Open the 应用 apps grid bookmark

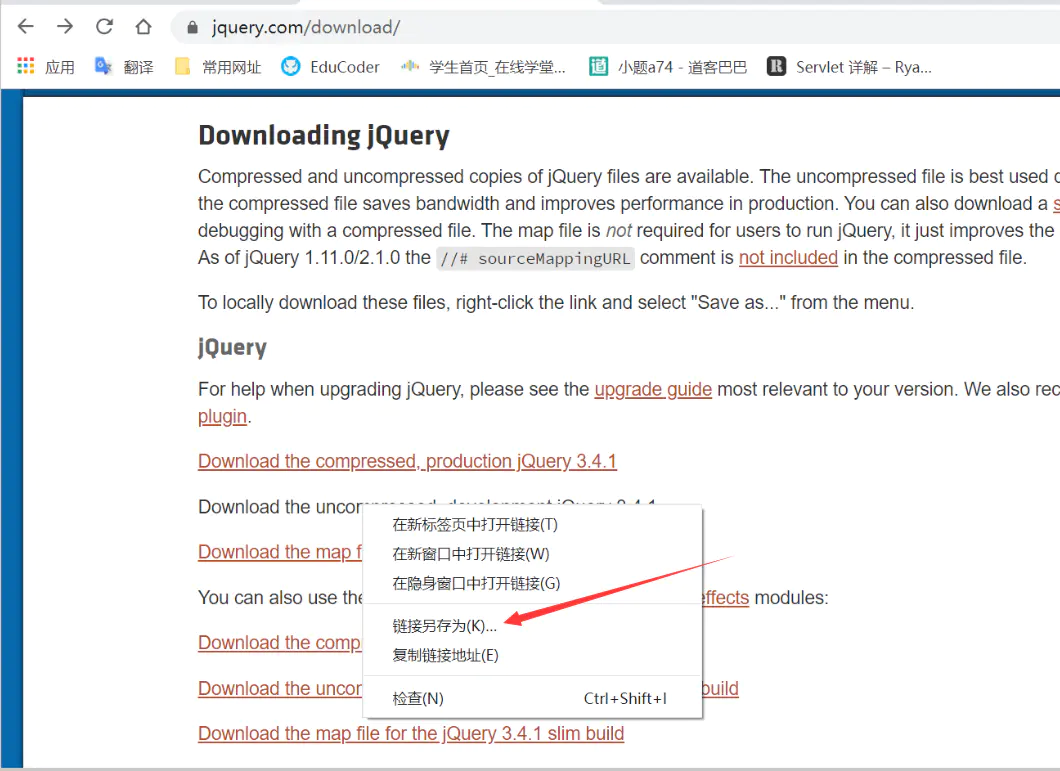click(46, 66)
